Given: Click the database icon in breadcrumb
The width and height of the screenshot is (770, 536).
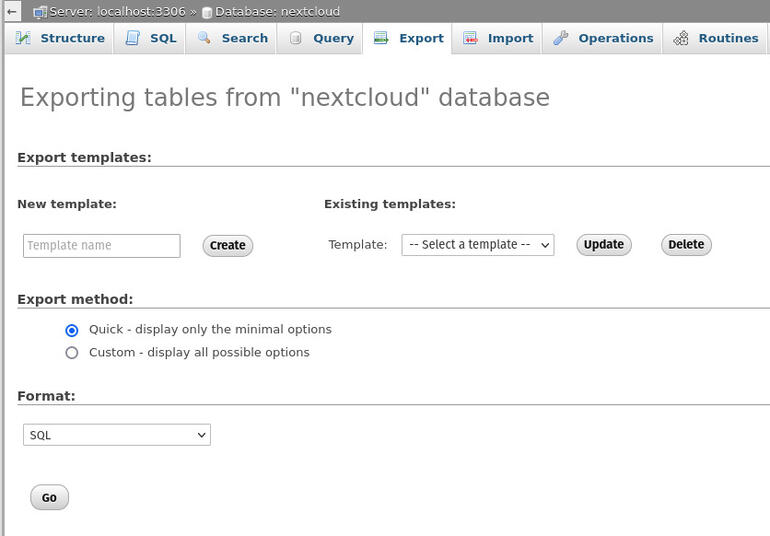Looking at the screenshot, I should pos(207,12).
